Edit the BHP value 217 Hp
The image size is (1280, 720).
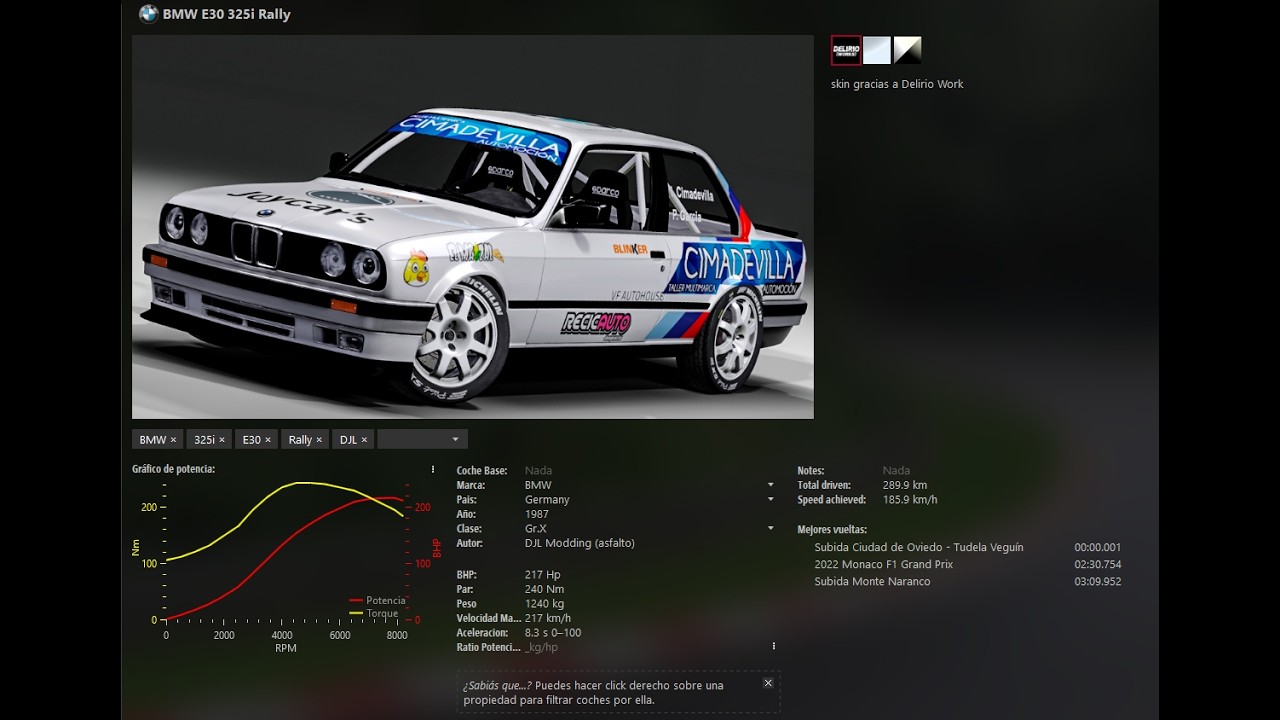click(x=542, y=575)
